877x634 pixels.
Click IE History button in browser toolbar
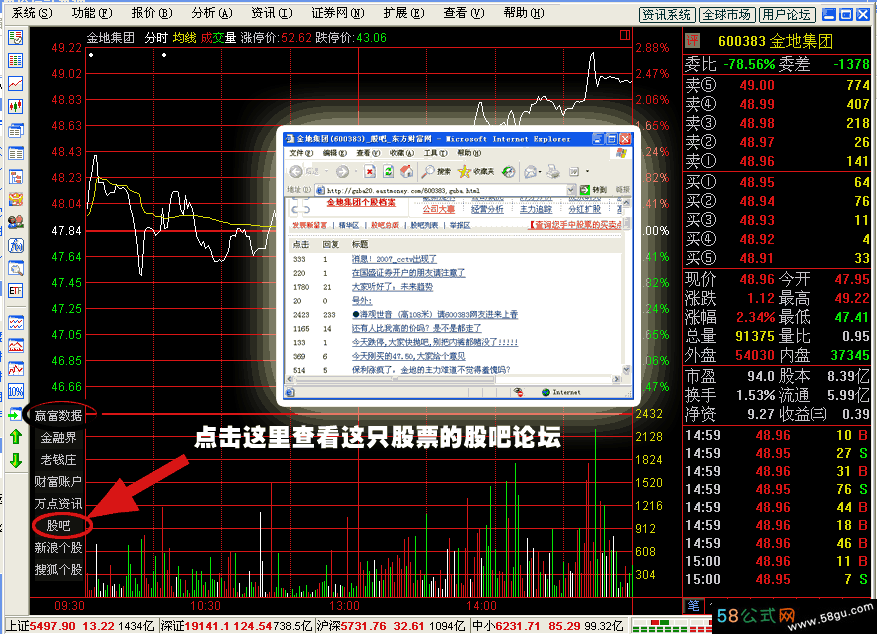click(508, 172)
